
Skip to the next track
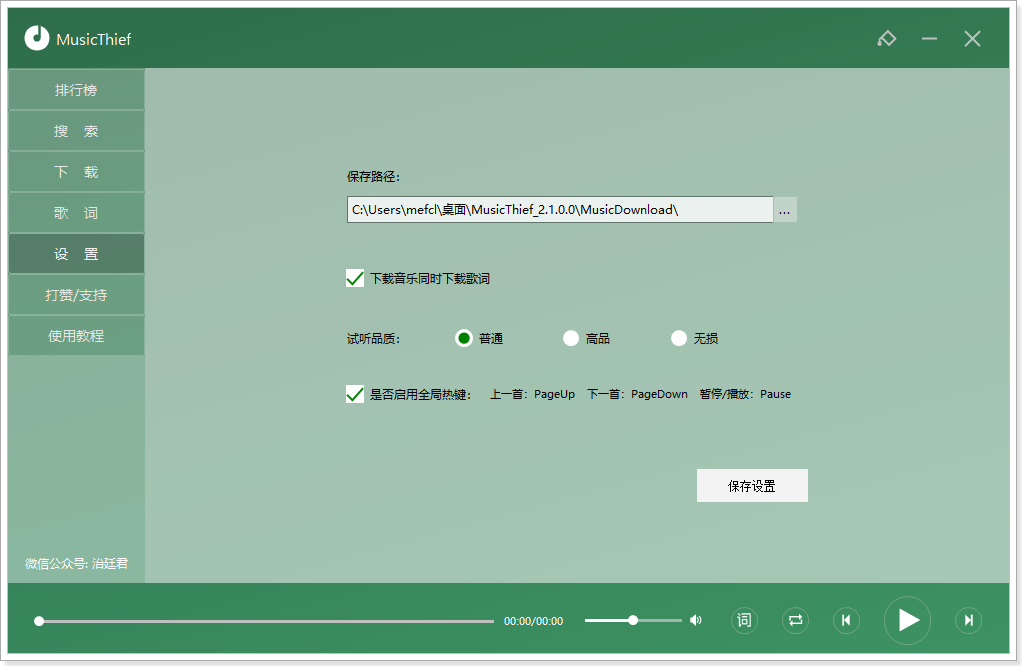(969, 620)
